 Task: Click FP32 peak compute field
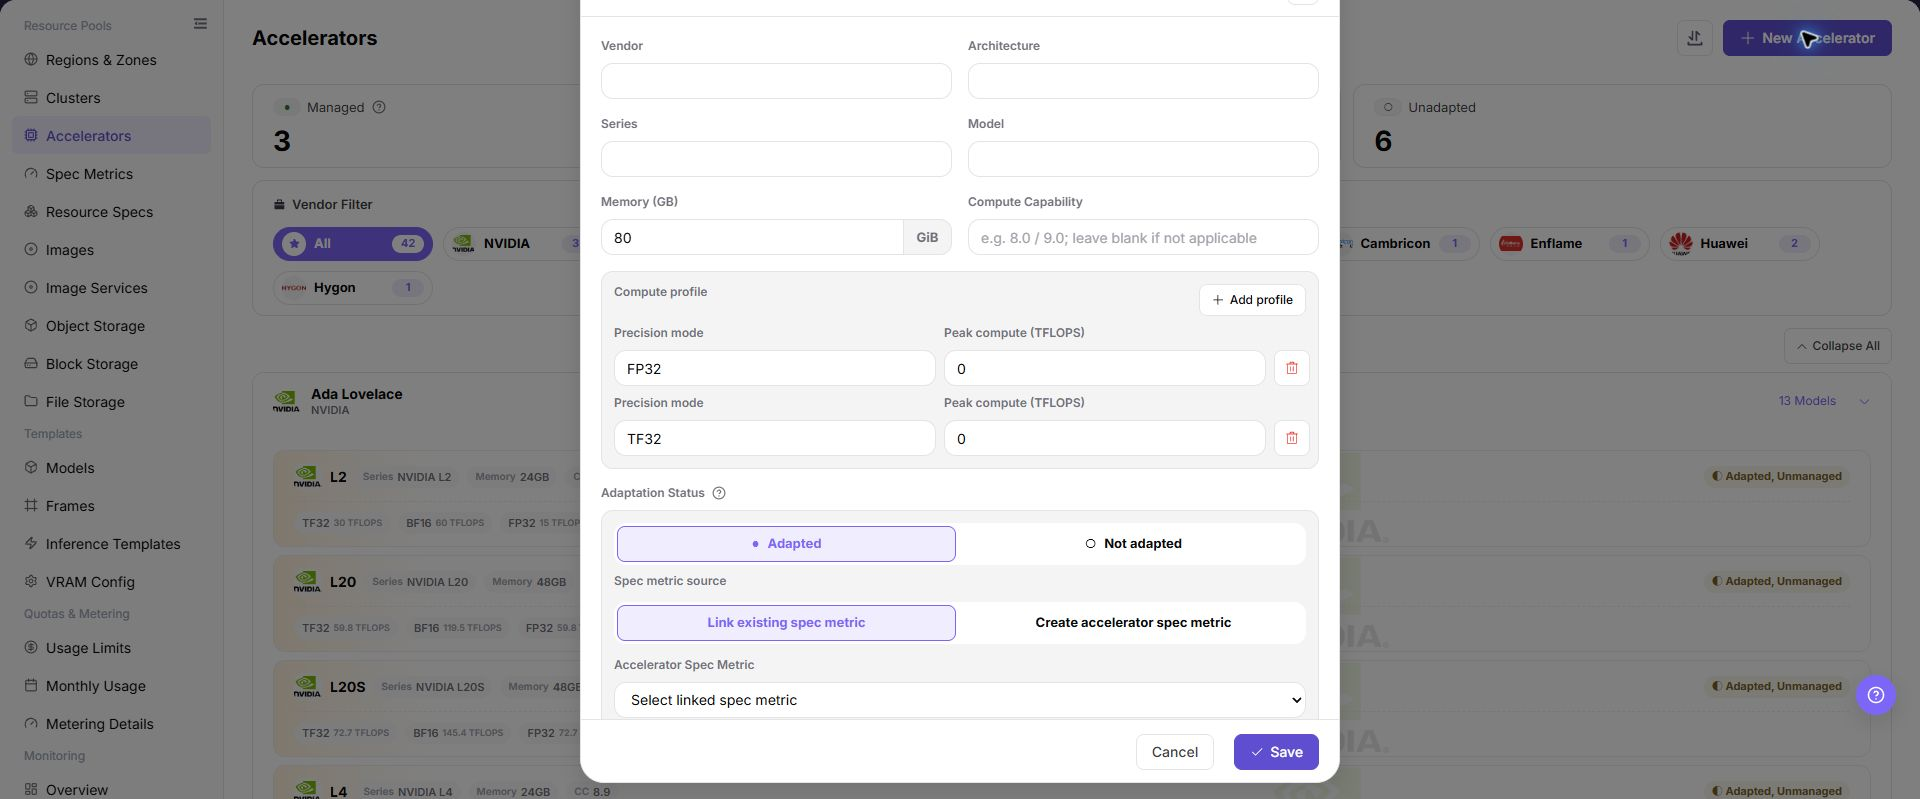tap(1105, 369)
